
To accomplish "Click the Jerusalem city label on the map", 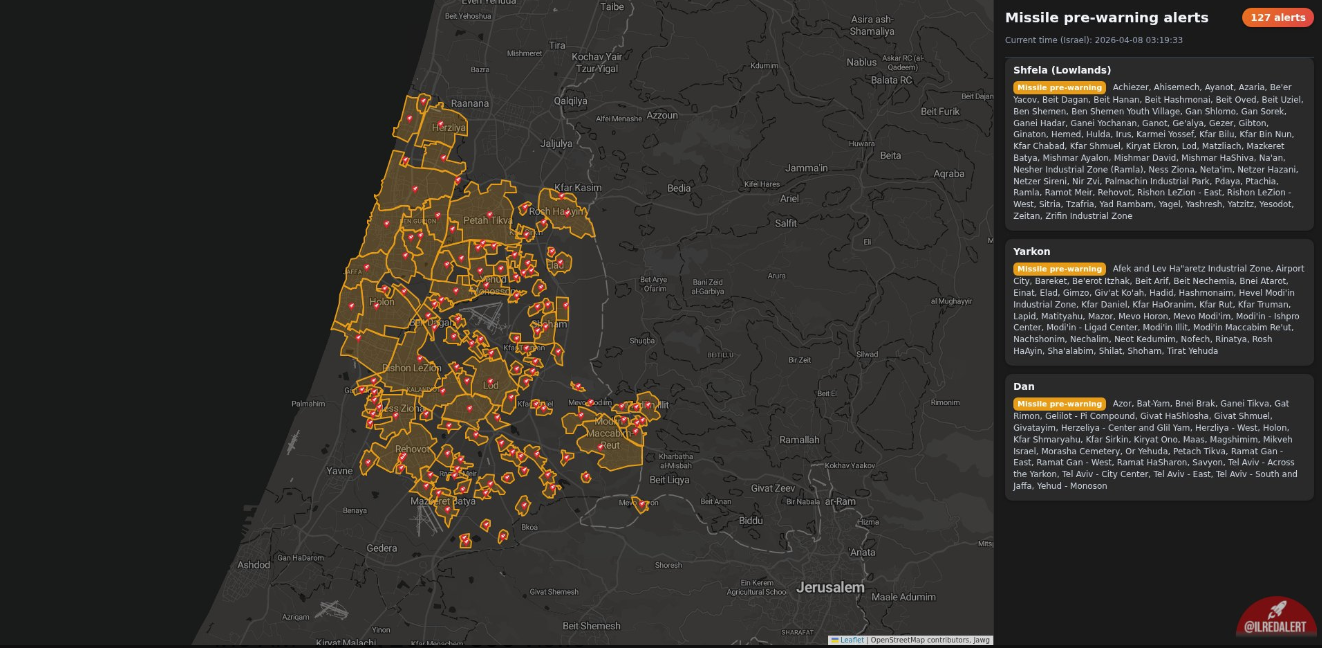I will 830,587.
